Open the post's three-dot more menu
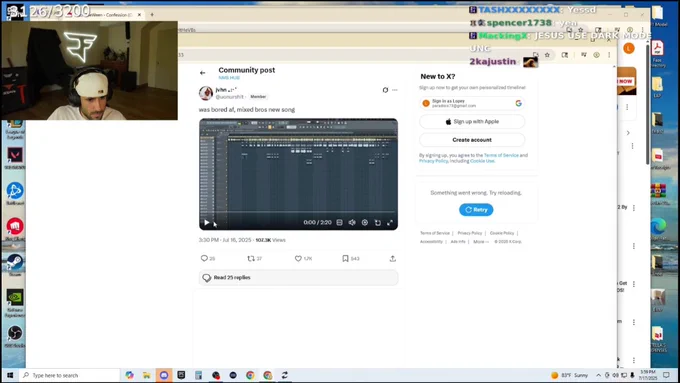This screenshot has height=383, width=680. pos(395,90)
